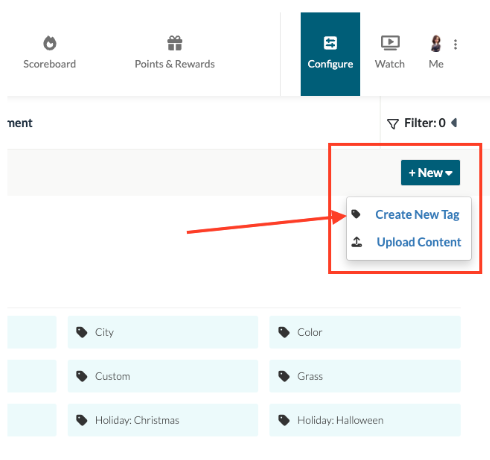The image size is (490, 460).
Task: Click the tag icon next to Holiday: Halloween
Action: tap(284, 420)
